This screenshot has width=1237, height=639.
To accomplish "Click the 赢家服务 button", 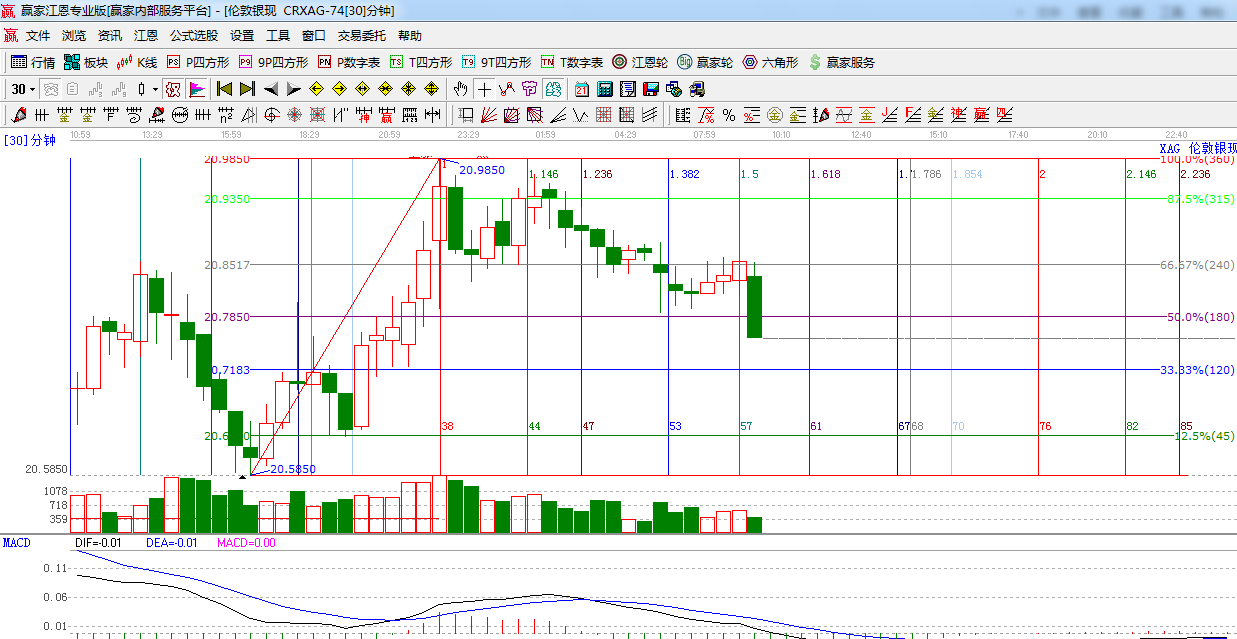I will pyautogui.click(x=841, y=62).
